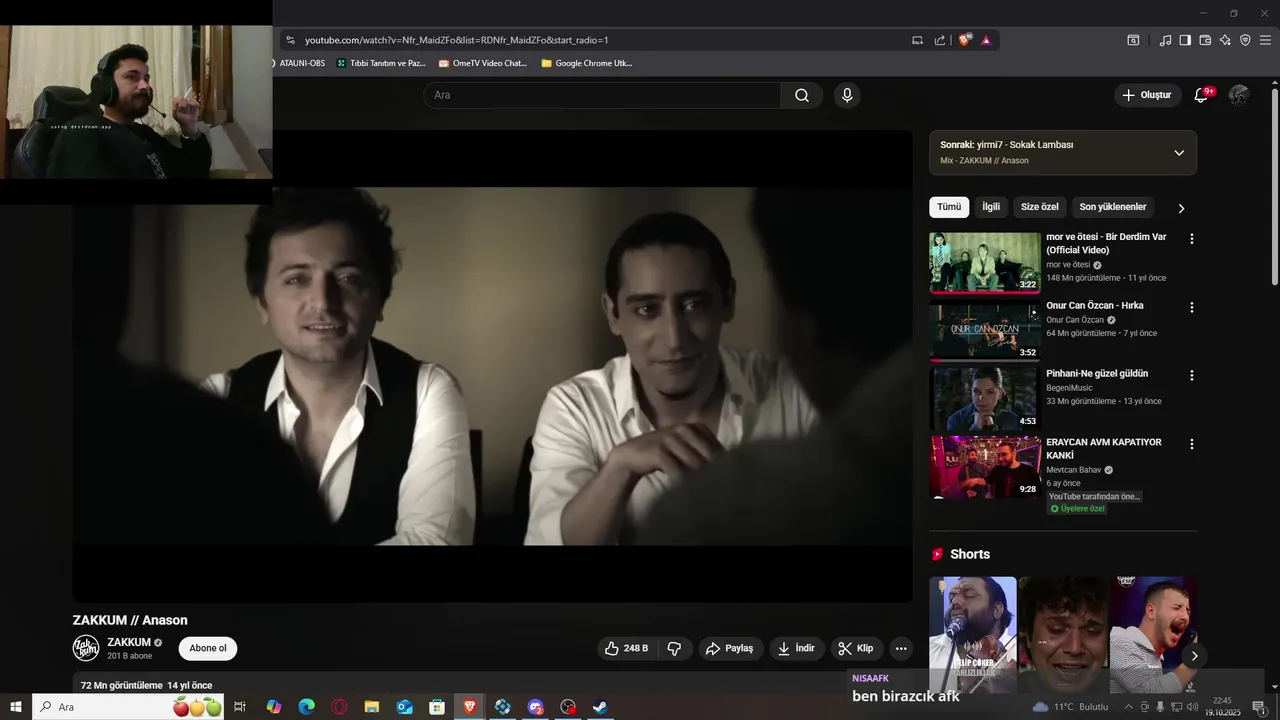This screenshot has height=720, width=1280.
Task: Open the Google Chrome Utk... bookmarks folder
Action: [x=587, y=63]
